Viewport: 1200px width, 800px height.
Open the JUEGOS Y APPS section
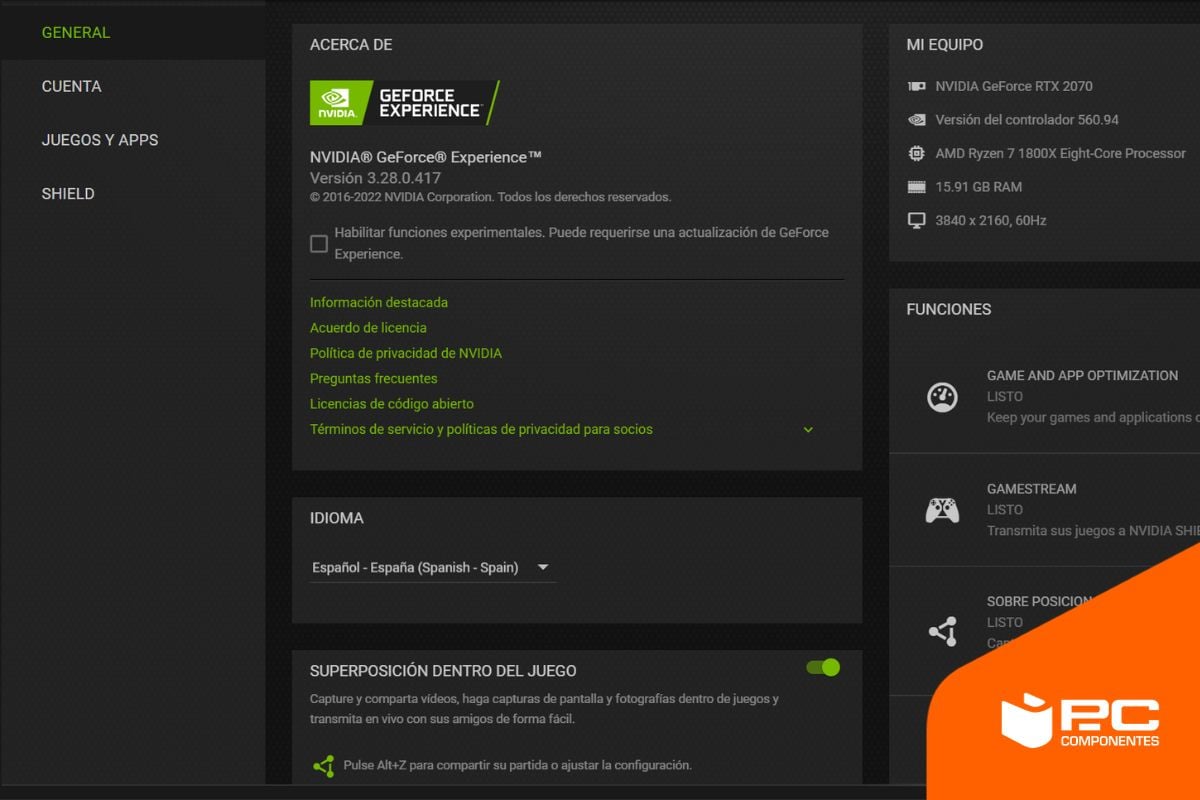pyautogui.click(x=100, y=140)
